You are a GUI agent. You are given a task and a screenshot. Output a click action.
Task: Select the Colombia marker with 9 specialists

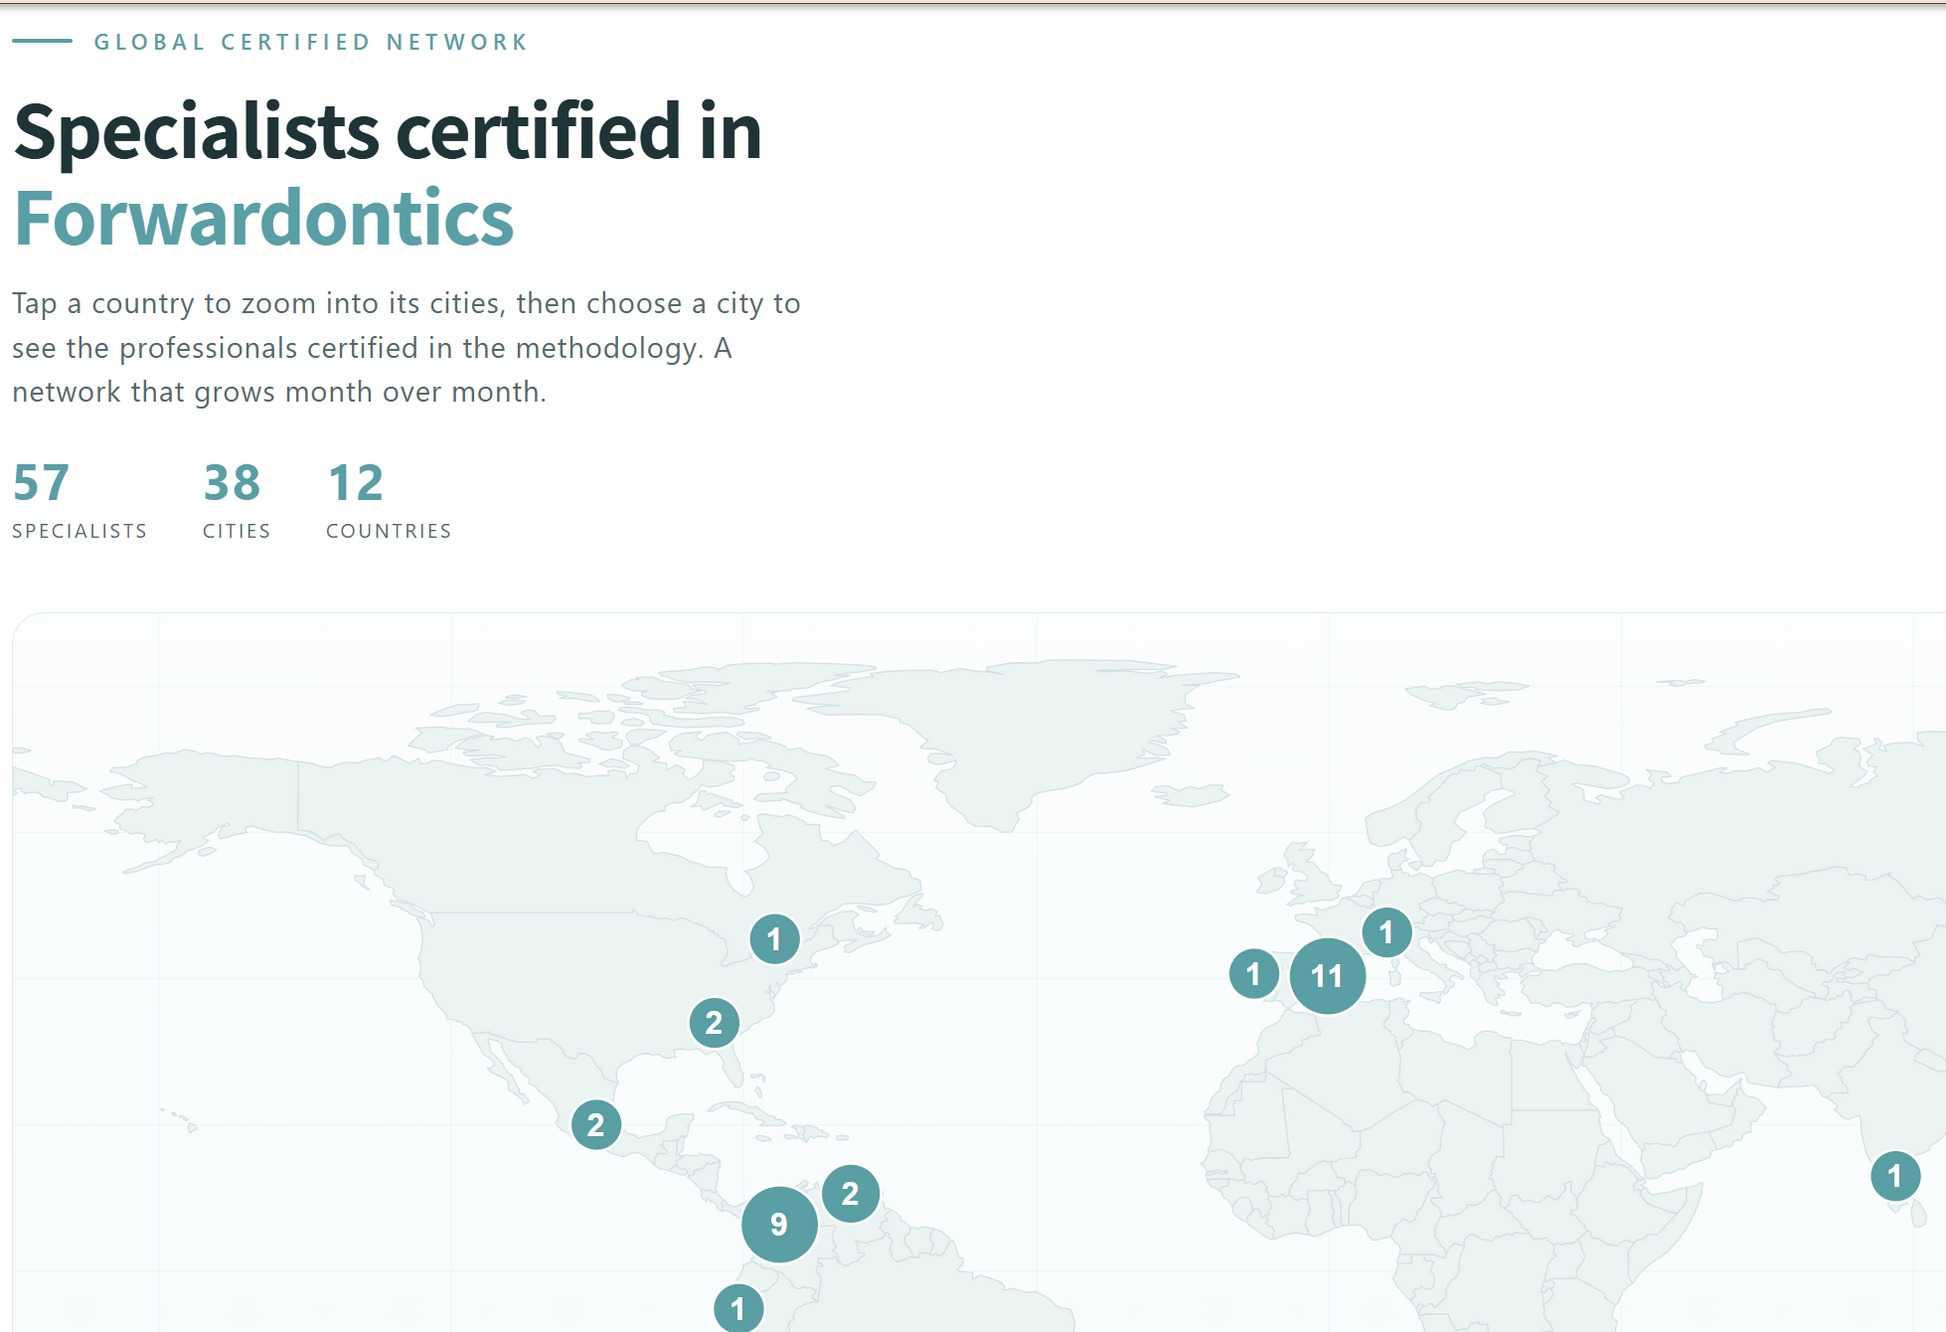pyautogui.click(x=779, y=1224)
